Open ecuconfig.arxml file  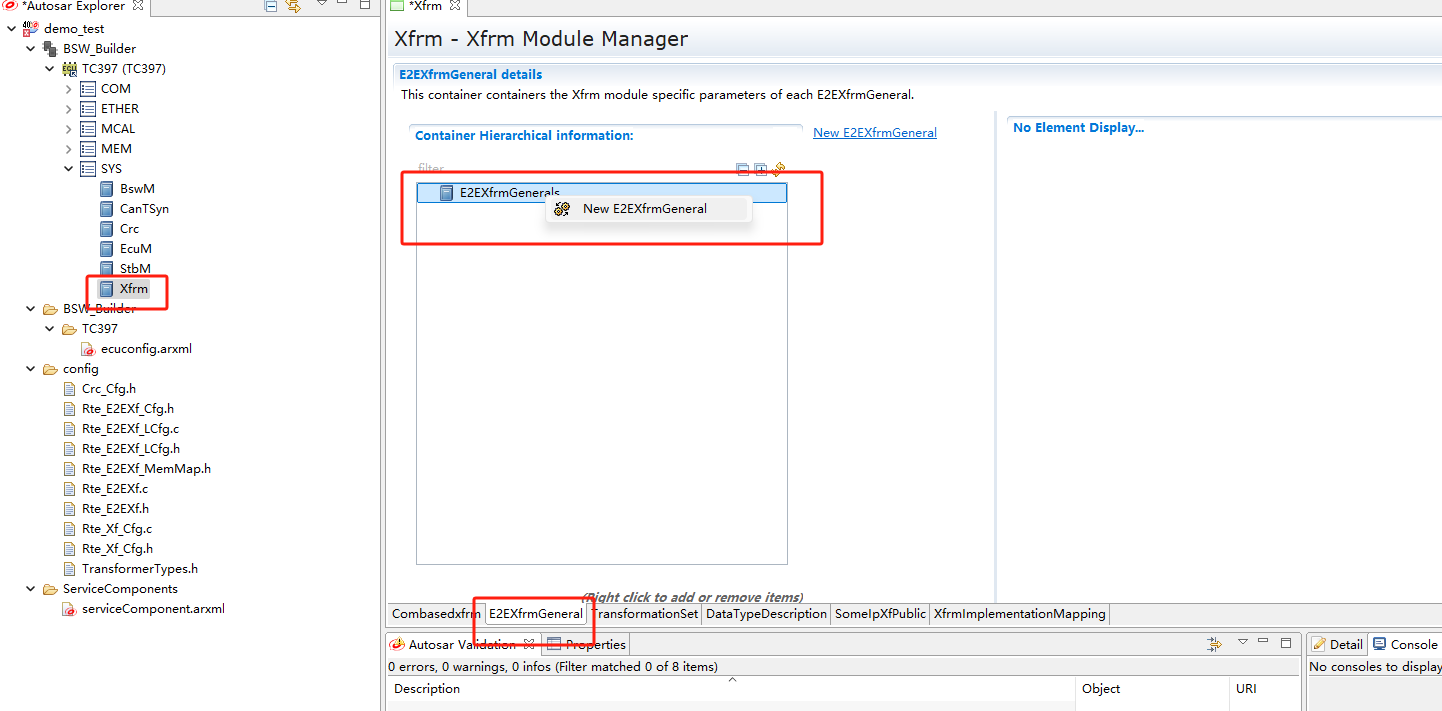point(146,349)
